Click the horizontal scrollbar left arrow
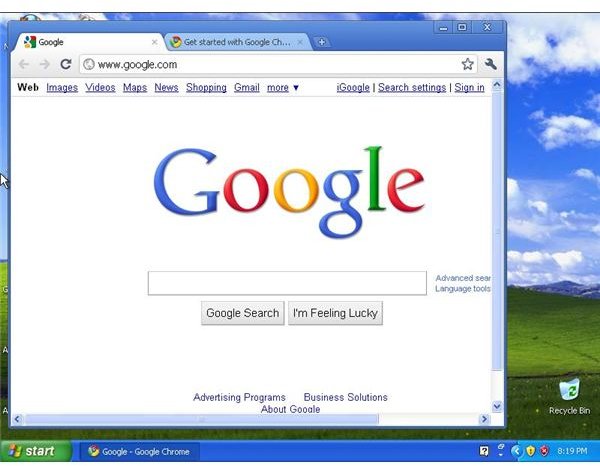Viewport: 600px width, 466px height. (x=17, y=419)
